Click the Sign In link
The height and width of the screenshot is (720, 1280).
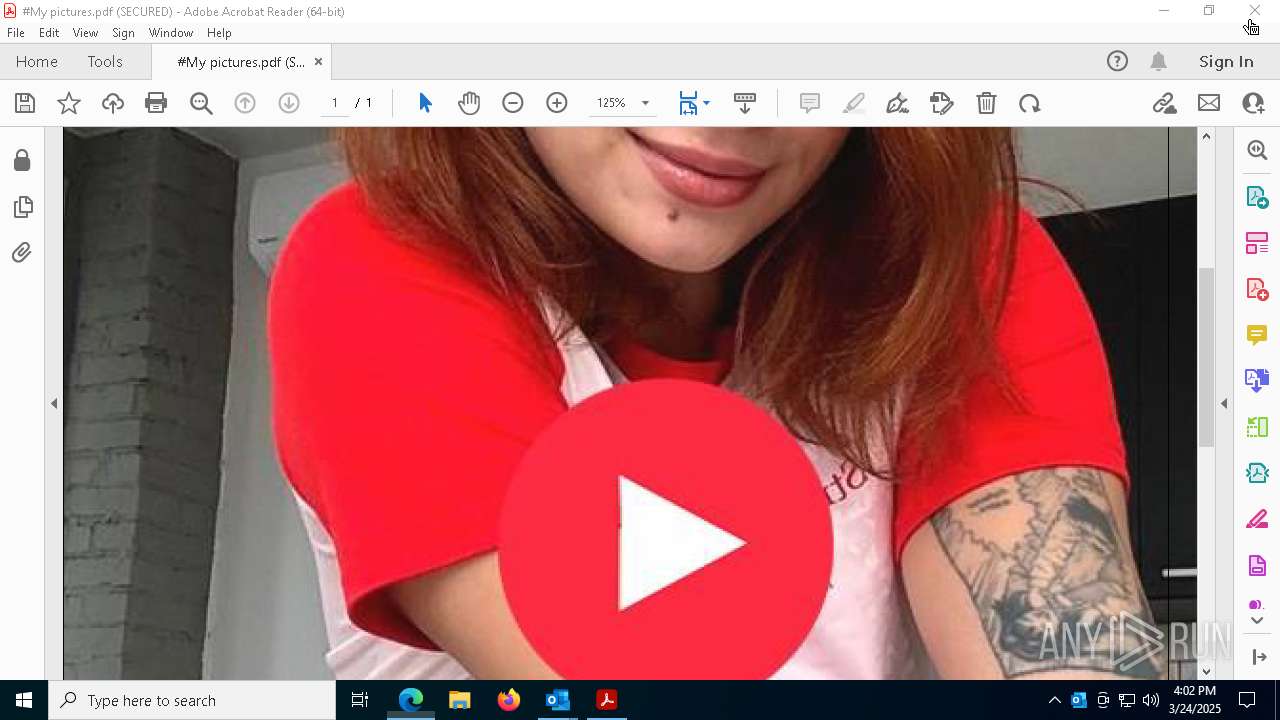click(x=1226, y=62)
